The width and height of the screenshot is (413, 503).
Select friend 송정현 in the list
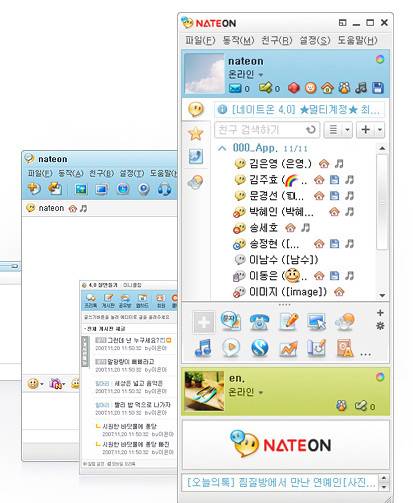coord(266,244)
